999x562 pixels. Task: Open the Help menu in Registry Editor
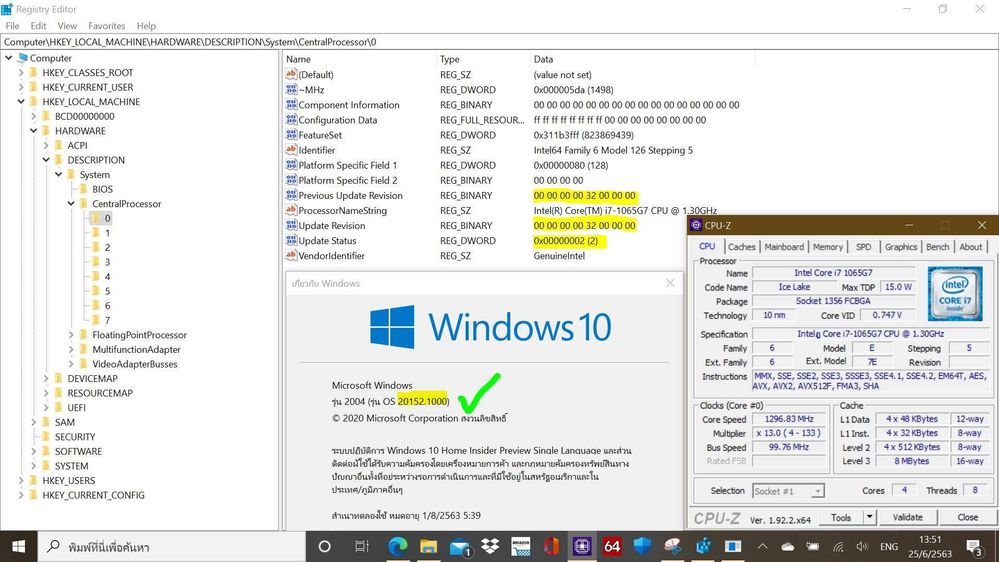point(146,25)
